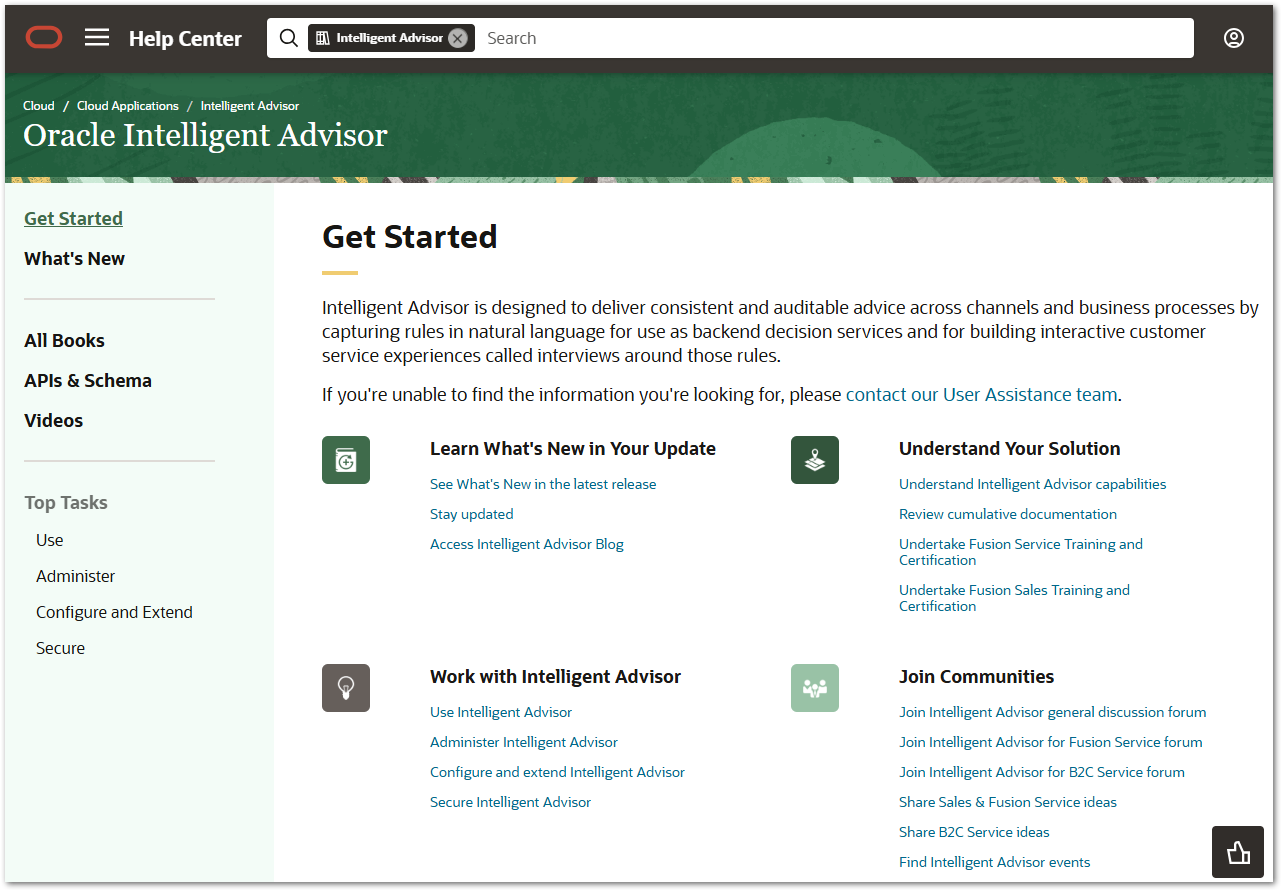Select the Administer top task
1282x891 pixels.
coord(76,576)
